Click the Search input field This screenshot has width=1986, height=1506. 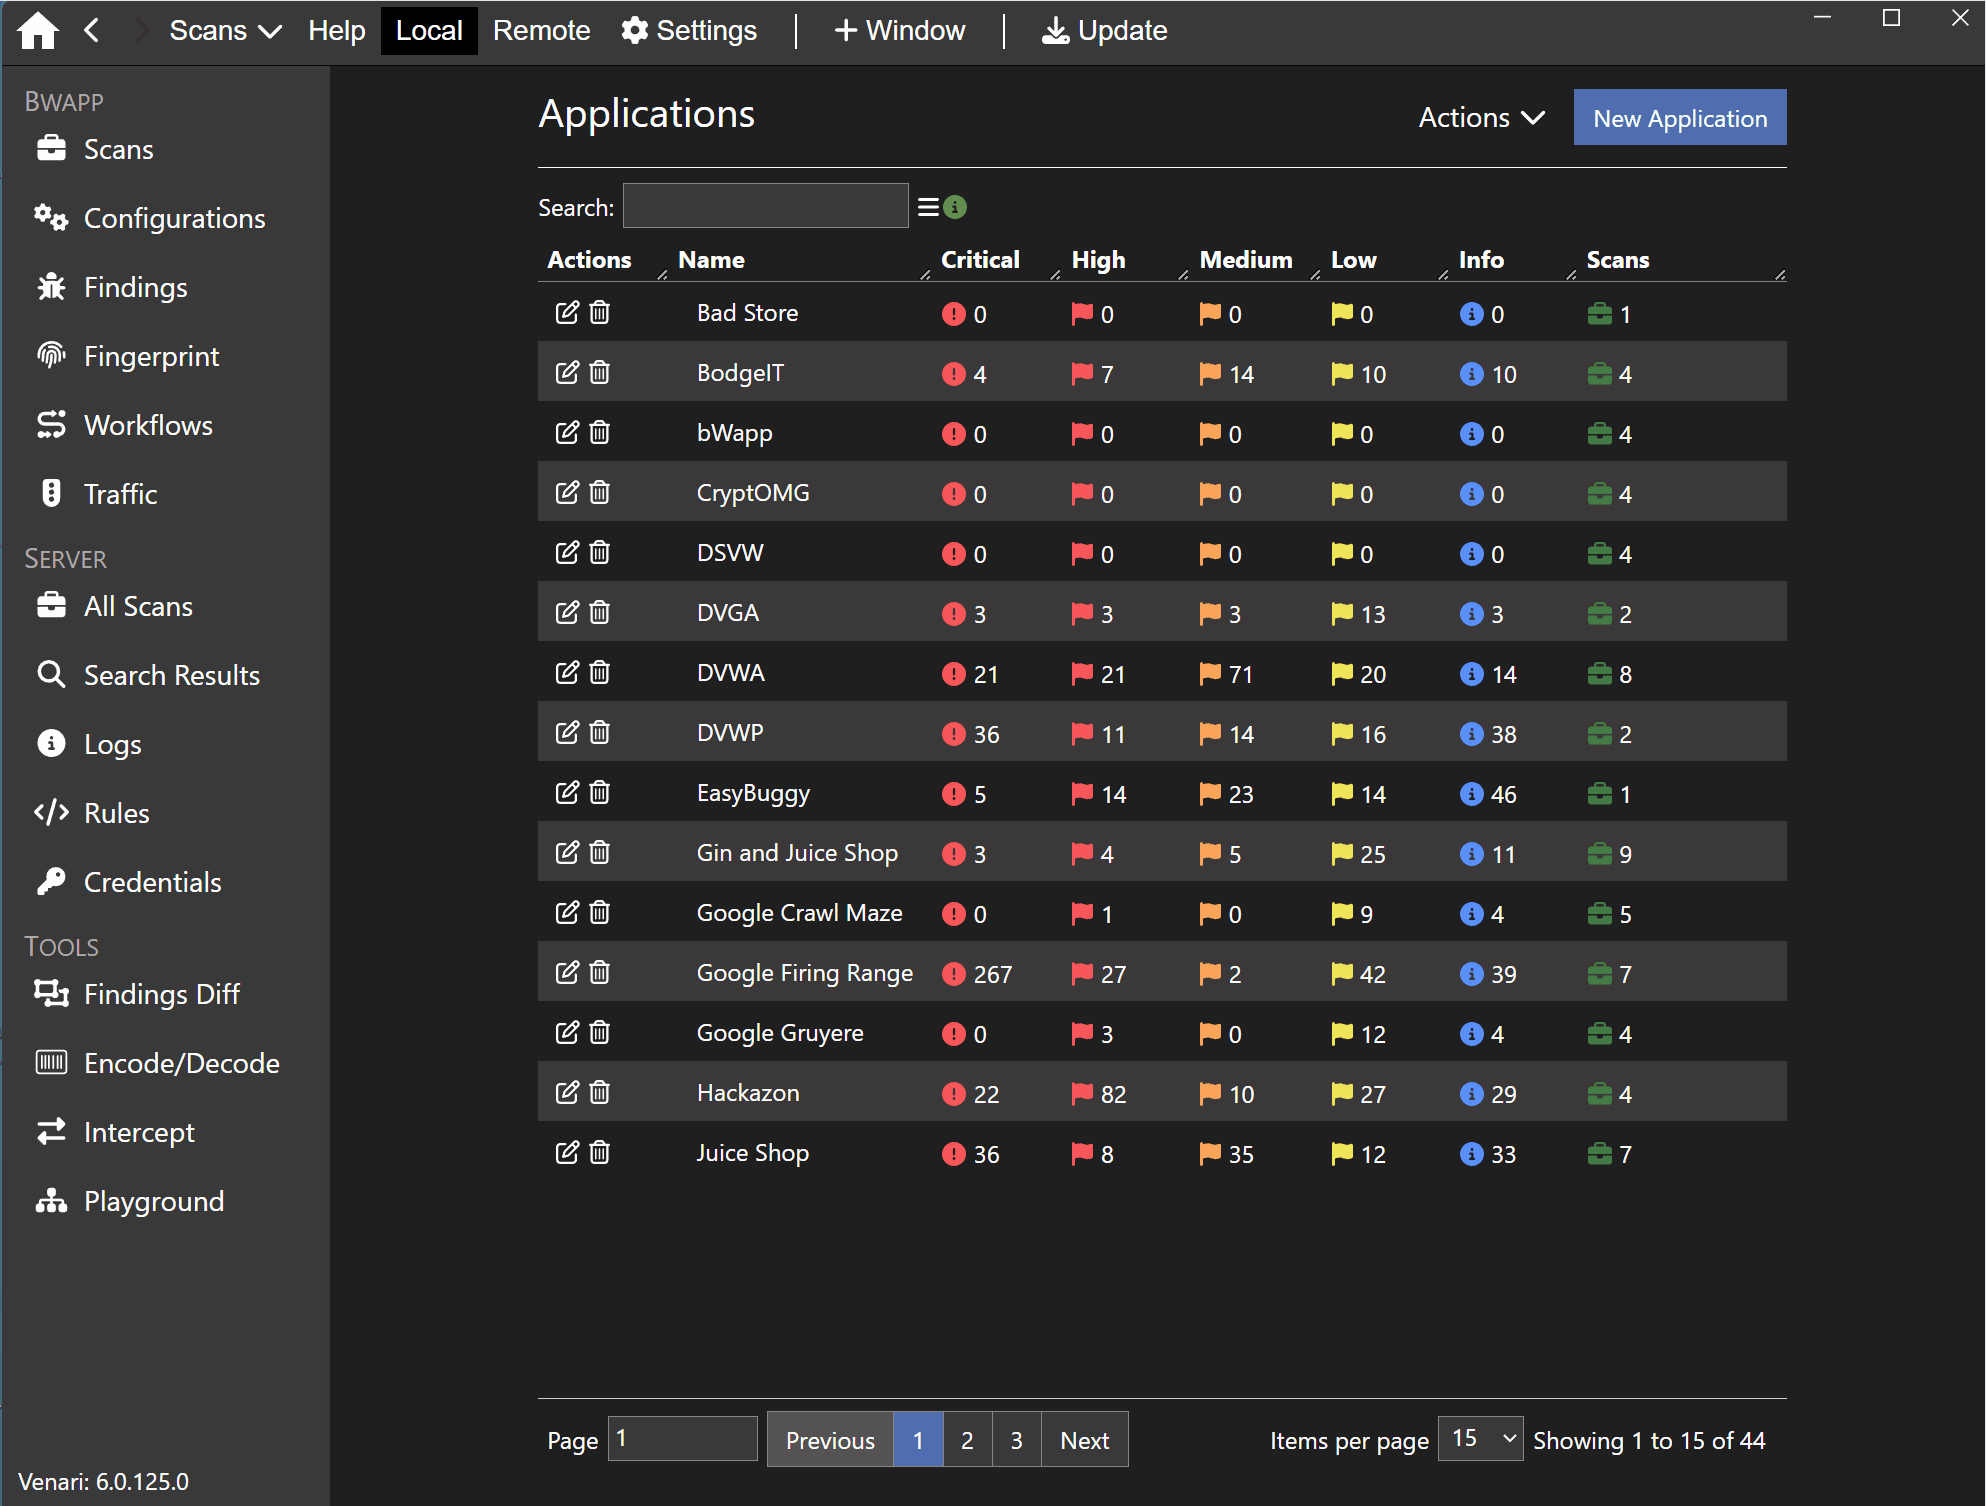click(765, 207)
